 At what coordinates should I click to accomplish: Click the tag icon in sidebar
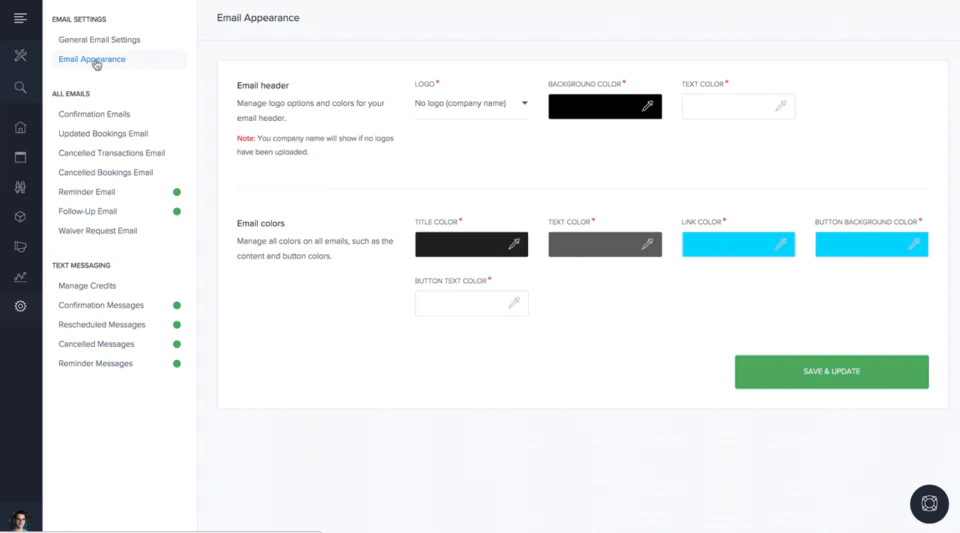tap(20, 247)
